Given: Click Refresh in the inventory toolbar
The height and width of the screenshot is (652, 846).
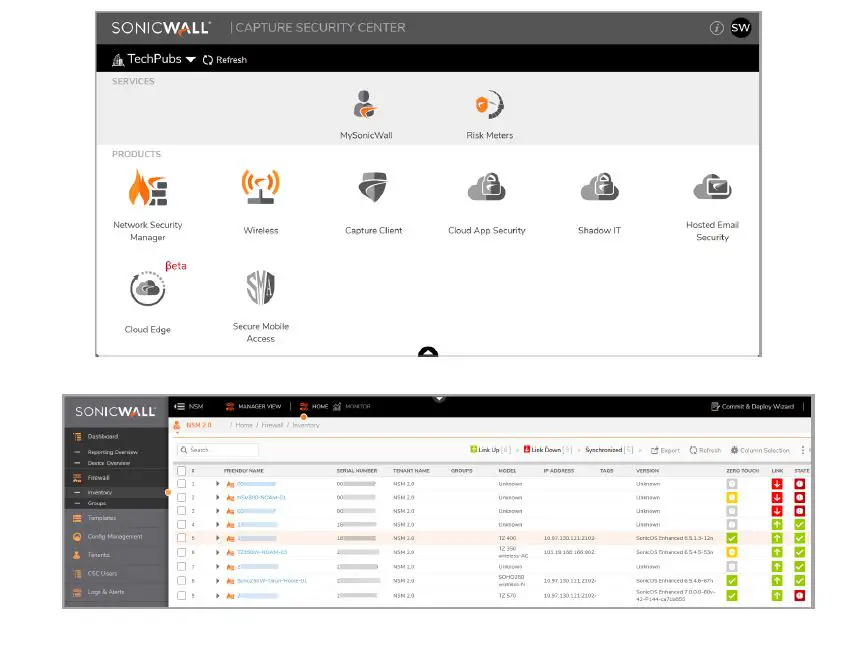Looking at the screenshot, I should [705, 450].
